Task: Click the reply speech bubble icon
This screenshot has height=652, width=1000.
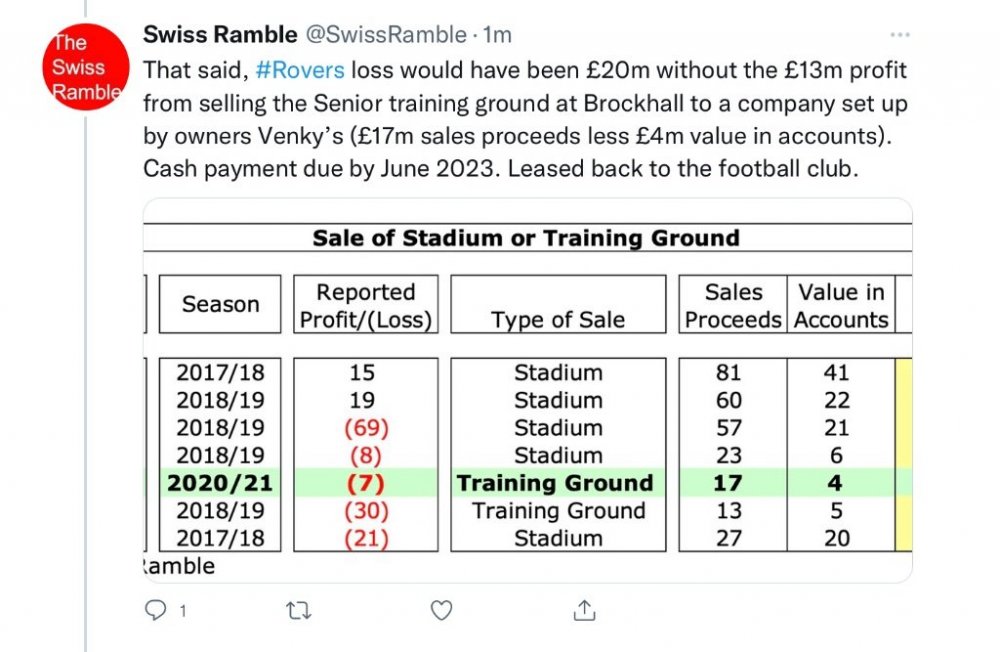Action: 155,609
